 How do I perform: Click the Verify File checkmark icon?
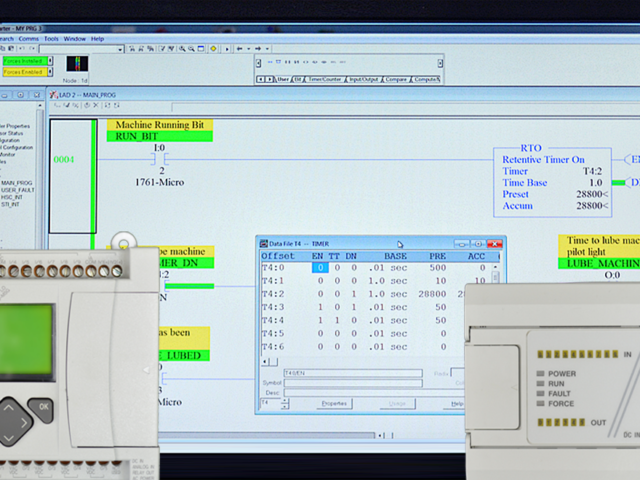pyautogui.click(x=162, y=49)
